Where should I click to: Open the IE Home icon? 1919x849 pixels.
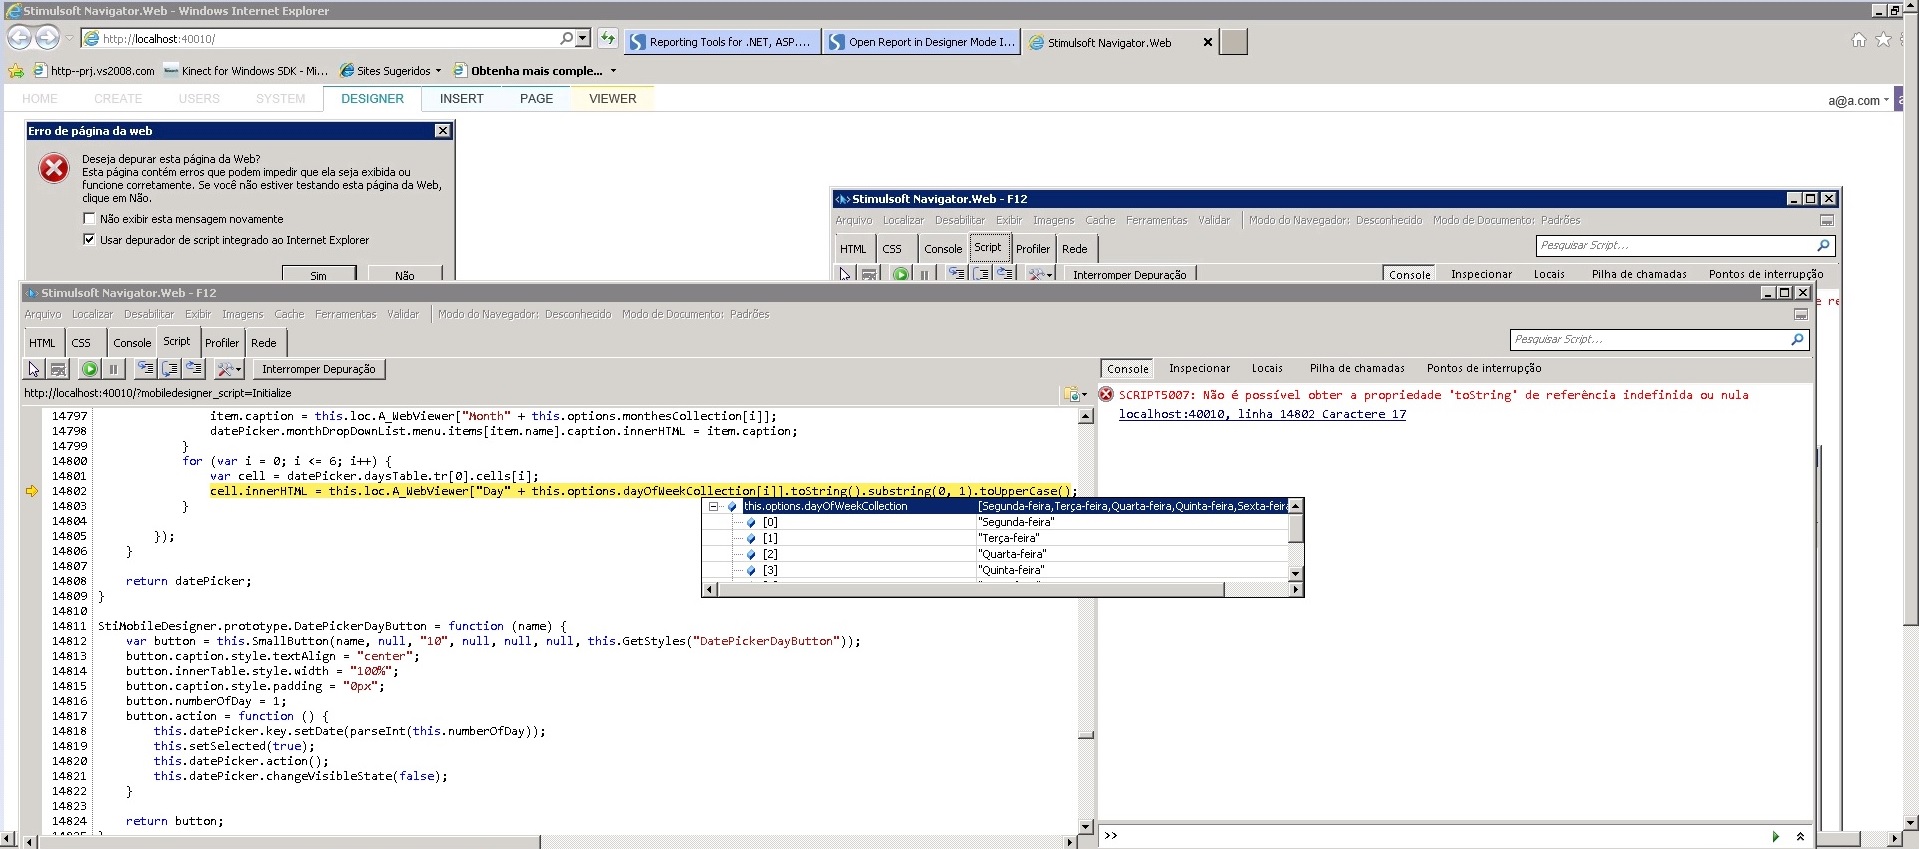pos(1859,40)
